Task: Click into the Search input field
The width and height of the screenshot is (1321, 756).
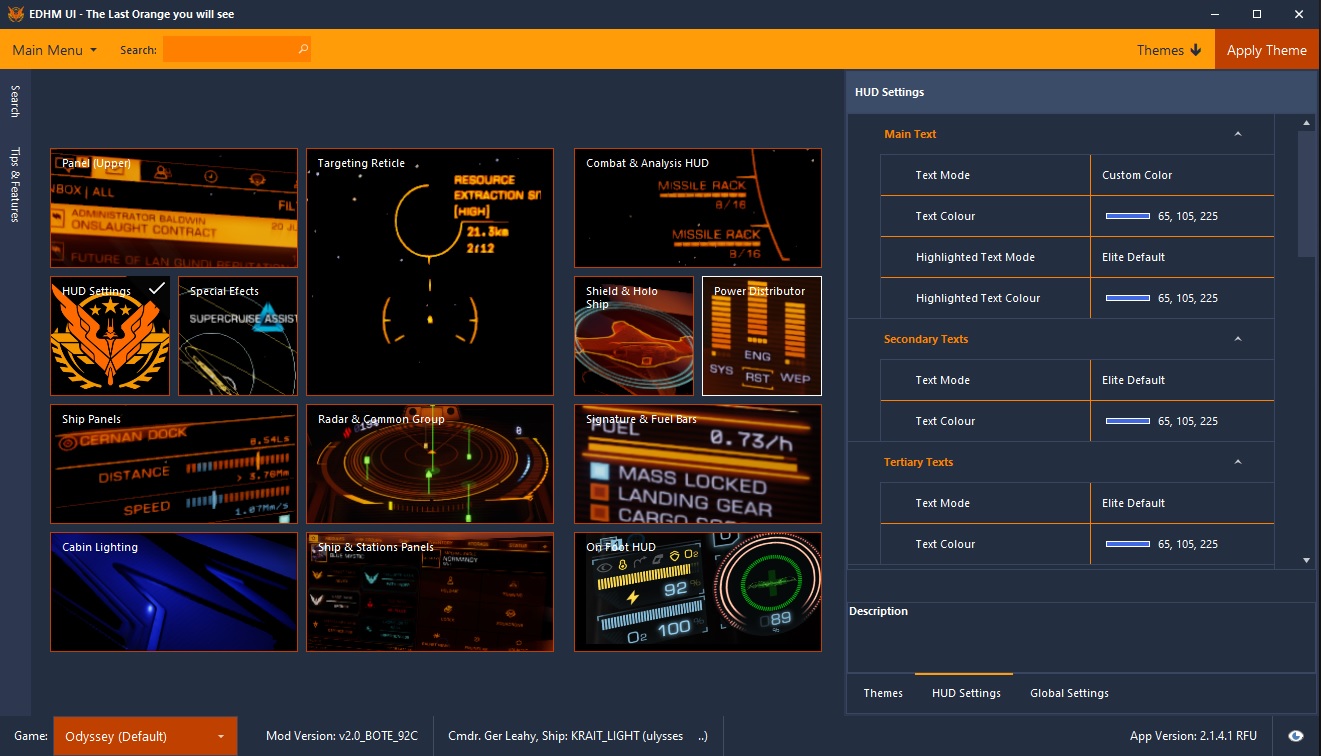Action: (237, 49)
